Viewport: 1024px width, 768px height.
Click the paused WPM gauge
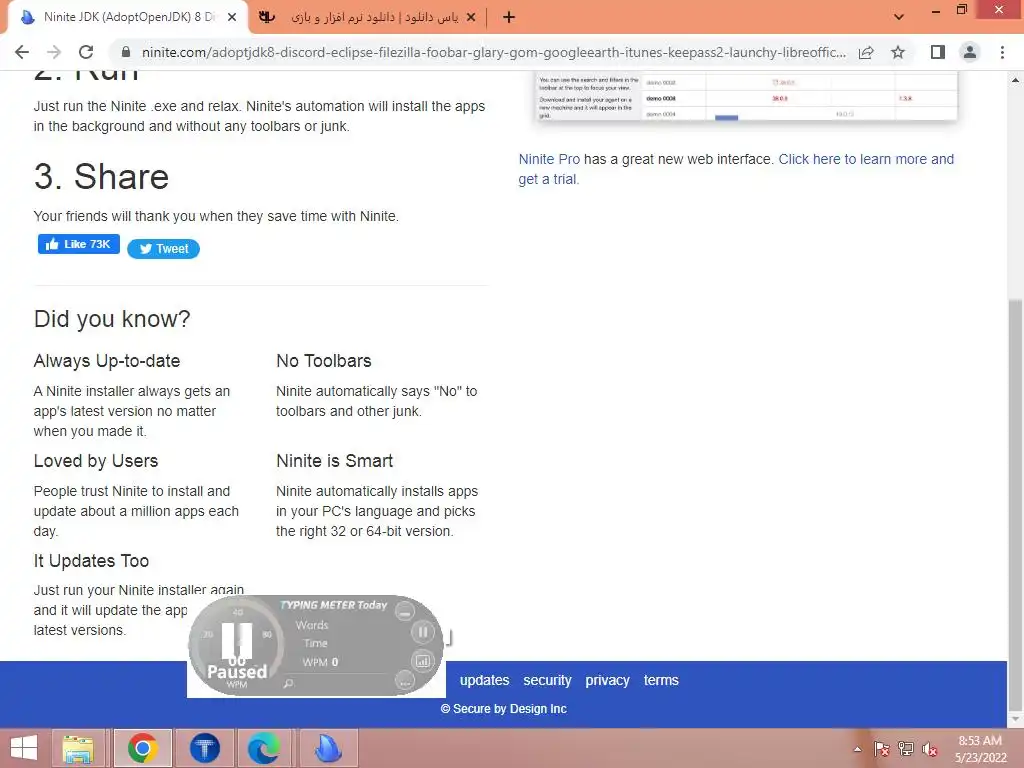coord(236,645)
